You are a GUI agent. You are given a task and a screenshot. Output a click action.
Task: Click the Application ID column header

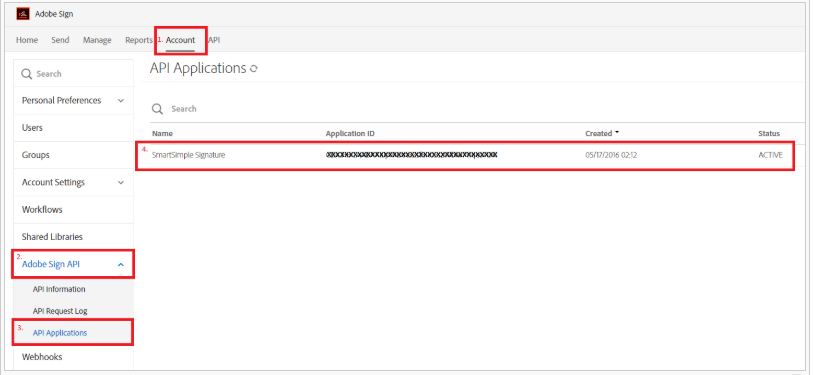350,133
